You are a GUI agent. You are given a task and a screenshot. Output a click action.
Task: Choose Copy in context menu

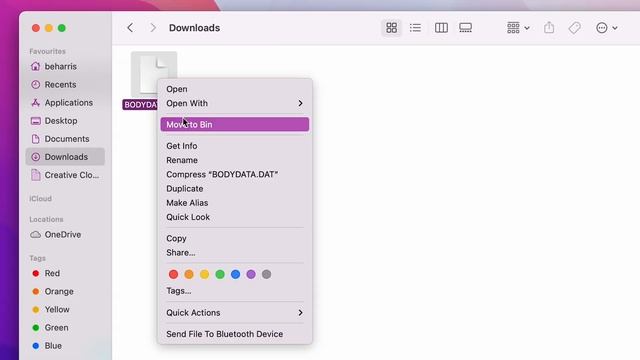point(235,238)
